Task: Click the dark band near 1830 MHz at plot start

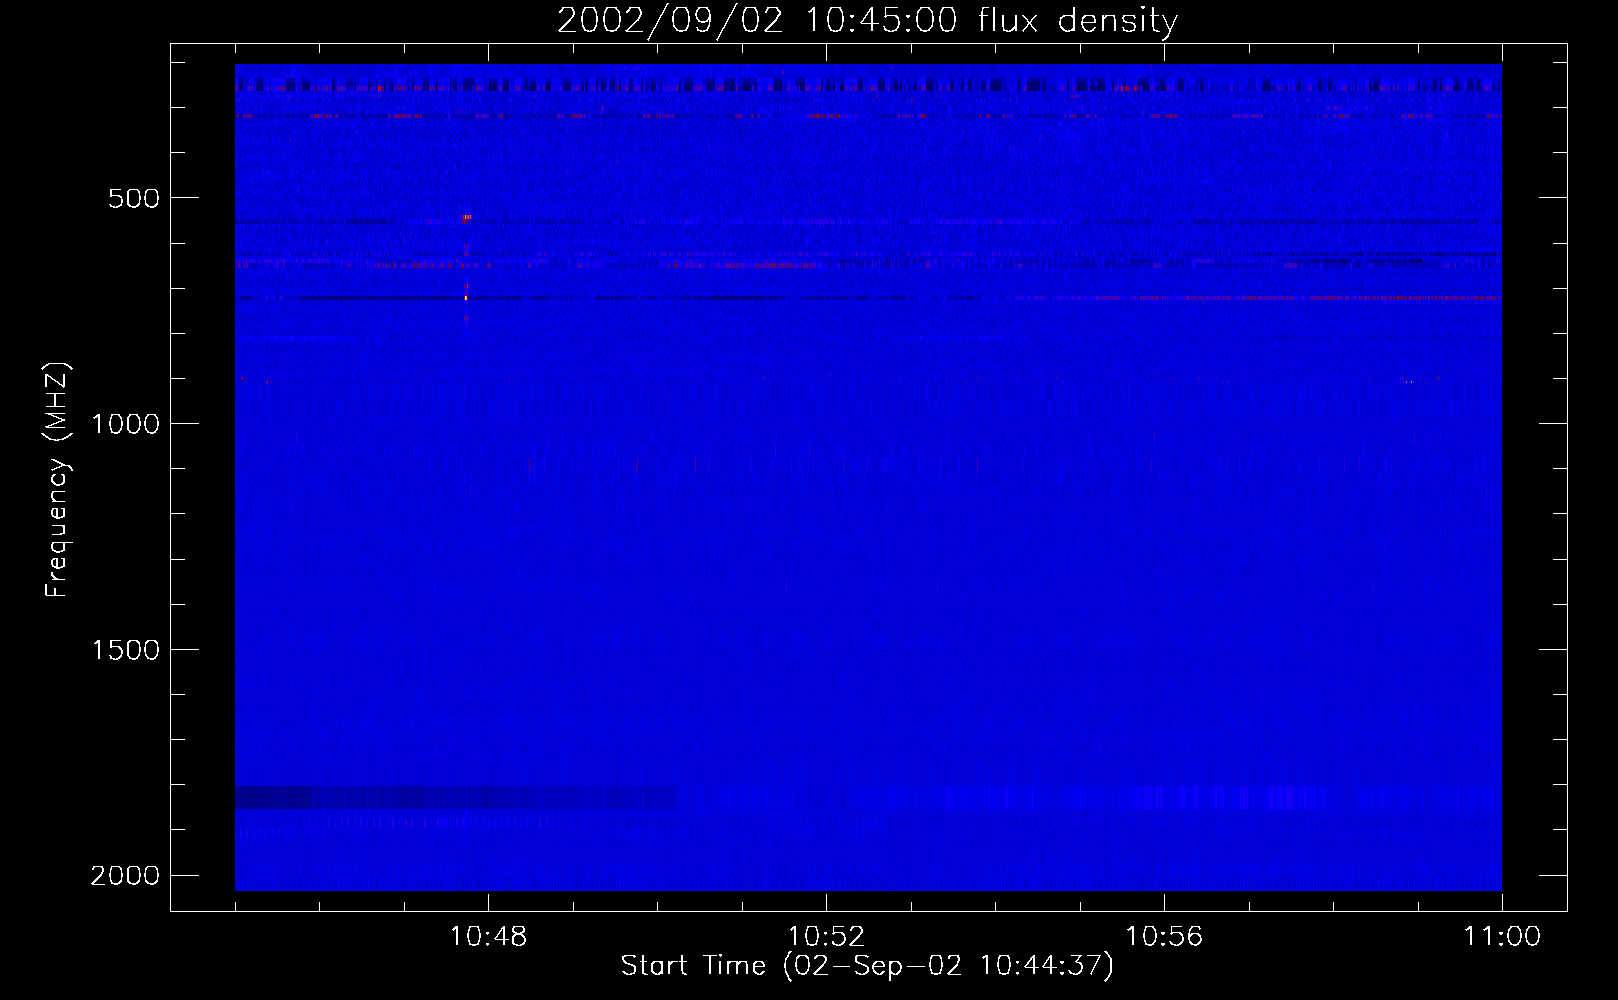Action: coord(455,797)
